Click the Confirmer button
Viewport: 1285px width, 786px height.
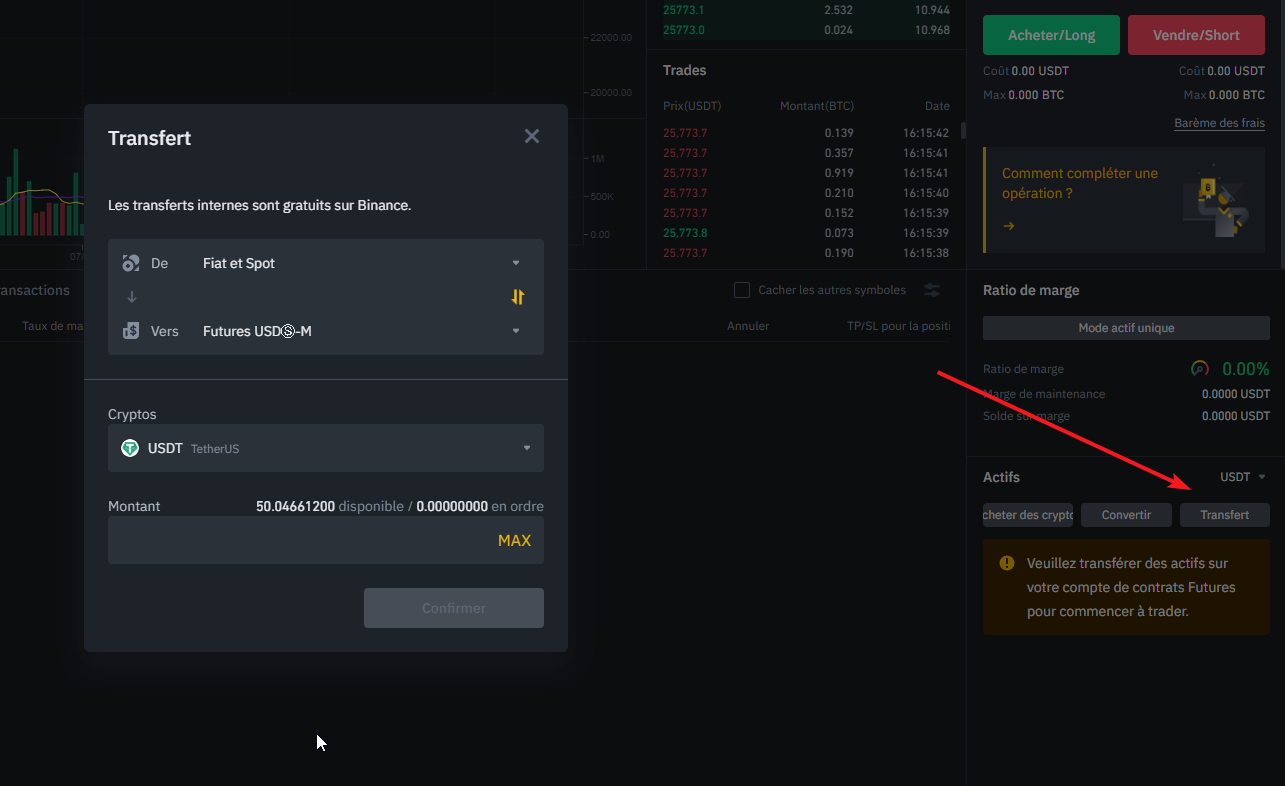454,608
